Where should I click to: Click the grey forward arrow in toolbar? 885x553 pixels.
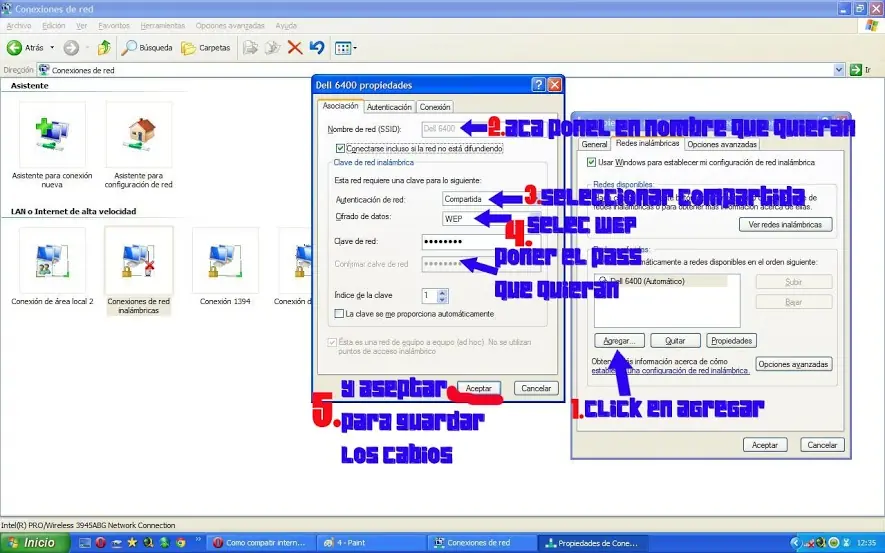tap(71, 48)
